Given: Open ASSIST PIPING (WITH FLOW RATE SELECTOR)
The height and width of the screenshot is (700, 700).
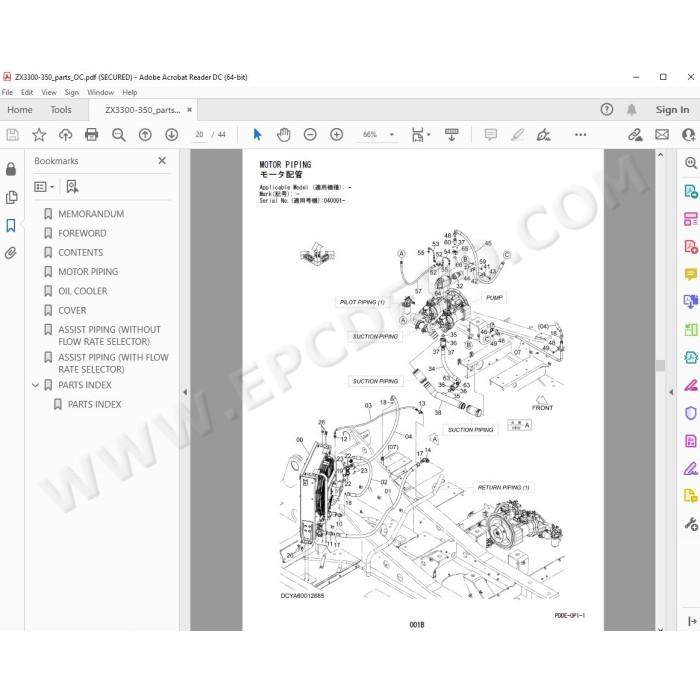Looking at the screenshot, I should (x=113, y=363).
